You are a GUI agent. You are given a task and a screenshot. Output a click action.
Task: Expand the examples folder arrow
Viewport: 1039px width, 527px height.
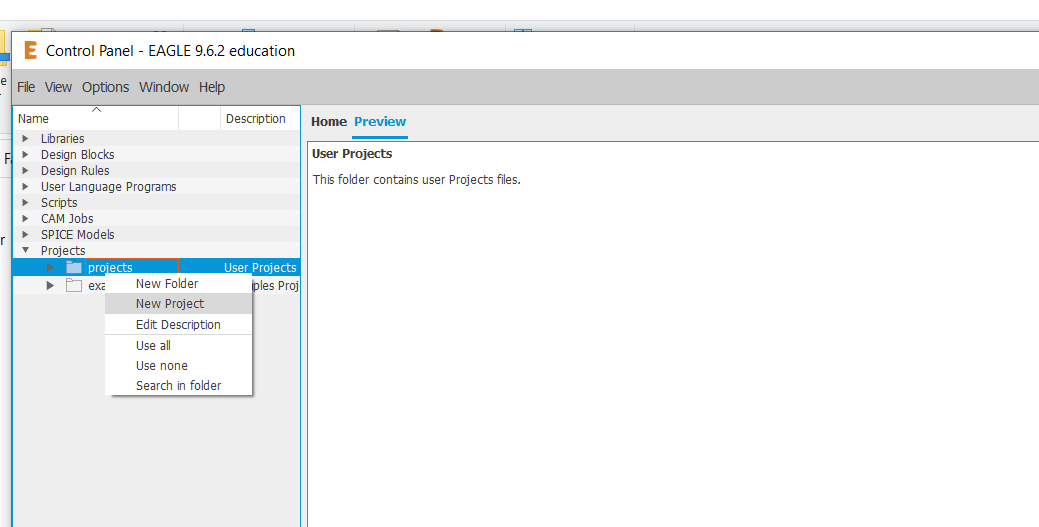(50, 286)
